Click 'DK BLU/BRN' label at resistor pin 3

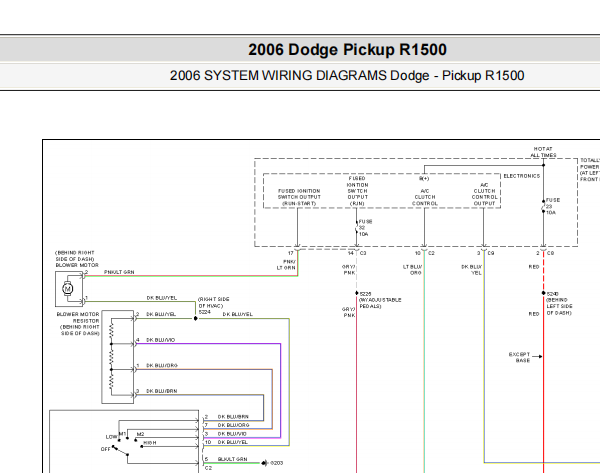coord(161,391)
